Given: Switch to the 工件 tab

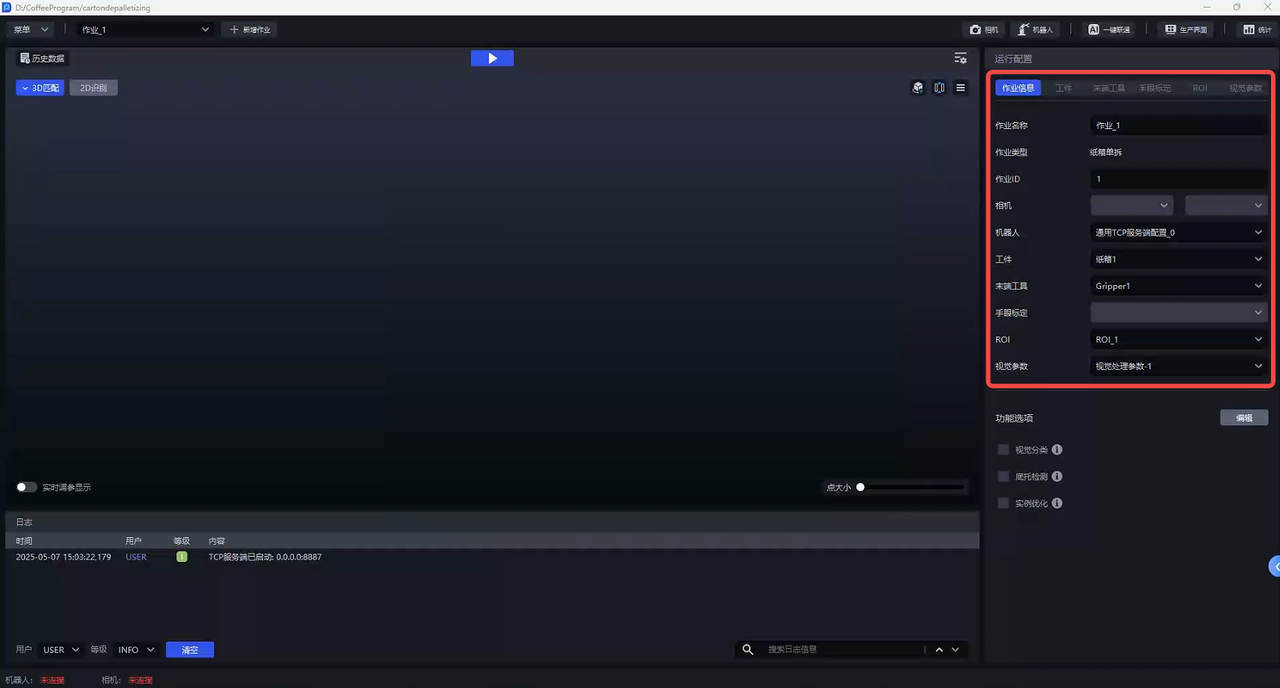Looking at the screenshot, I should pos(1063,88).
